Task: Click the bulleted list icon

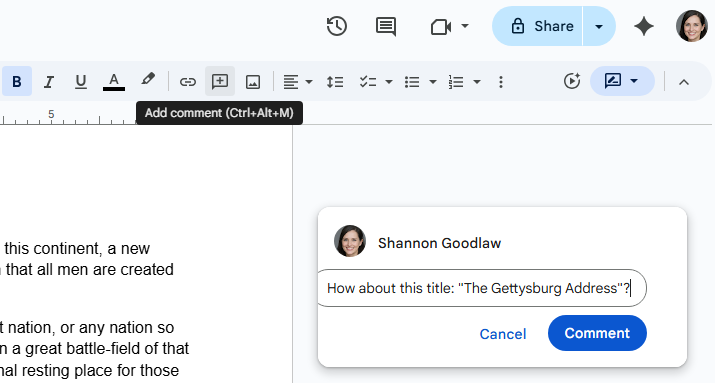Action: pyautogui.click(x=412, y=82)
